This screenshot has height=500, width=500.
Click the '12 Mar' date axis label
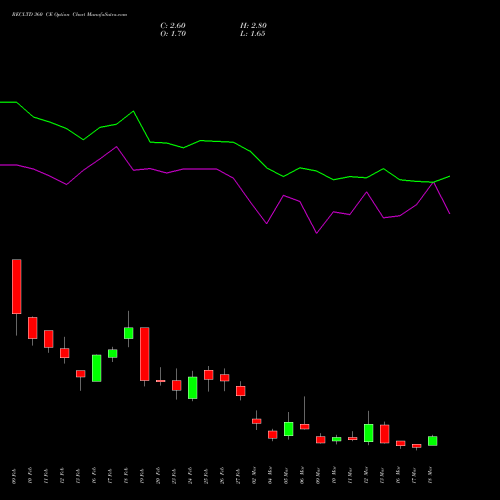366,476
